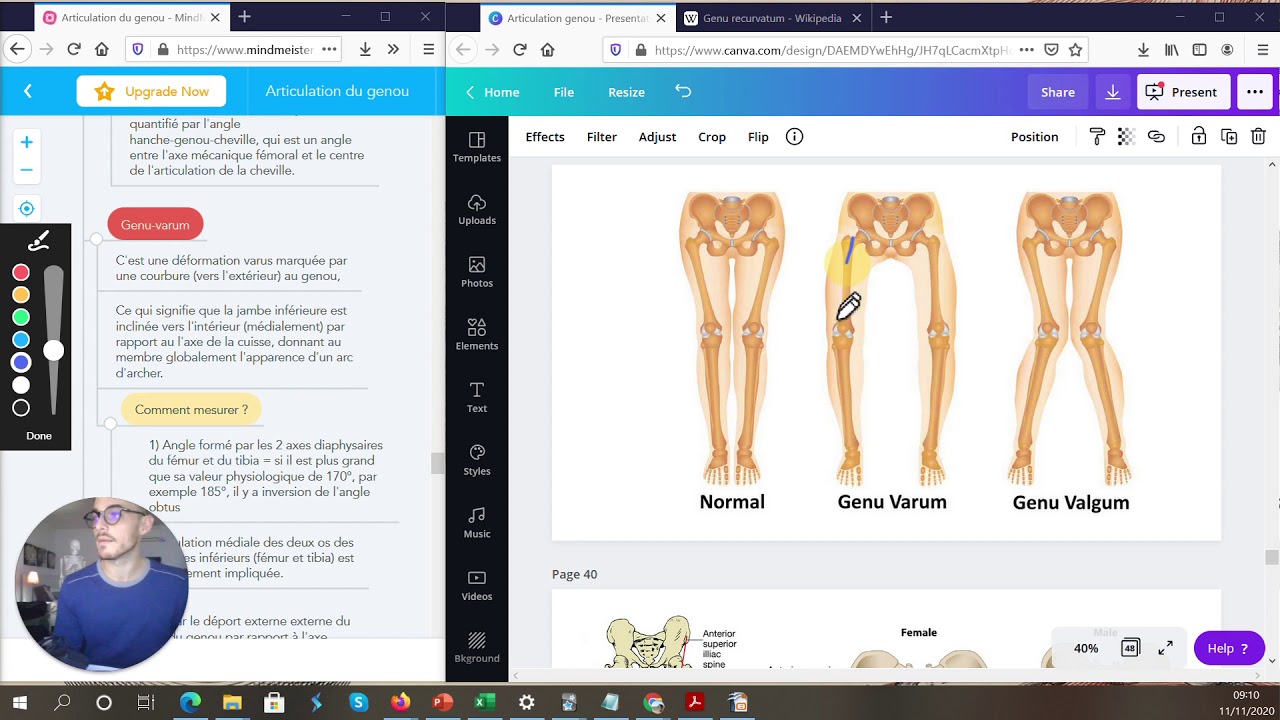The height and width of the screenshot is (720, 1280).
Task: Click Firefox Pocket save icon in Canva window
Action: (x=1051, y=50)
